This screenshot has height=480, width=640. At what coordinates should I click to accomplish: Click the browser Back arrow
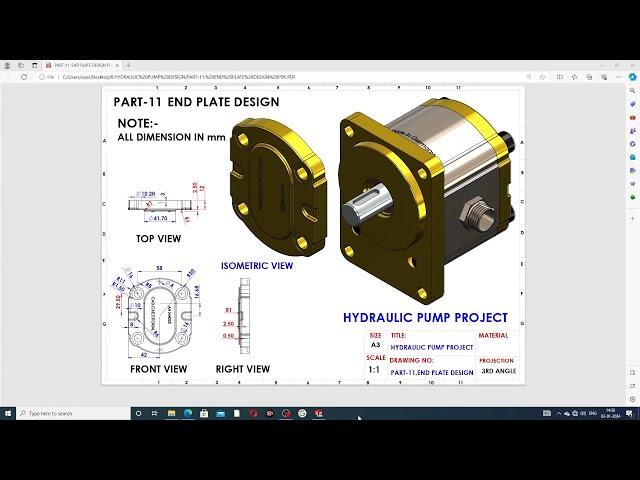coord(9,76)
